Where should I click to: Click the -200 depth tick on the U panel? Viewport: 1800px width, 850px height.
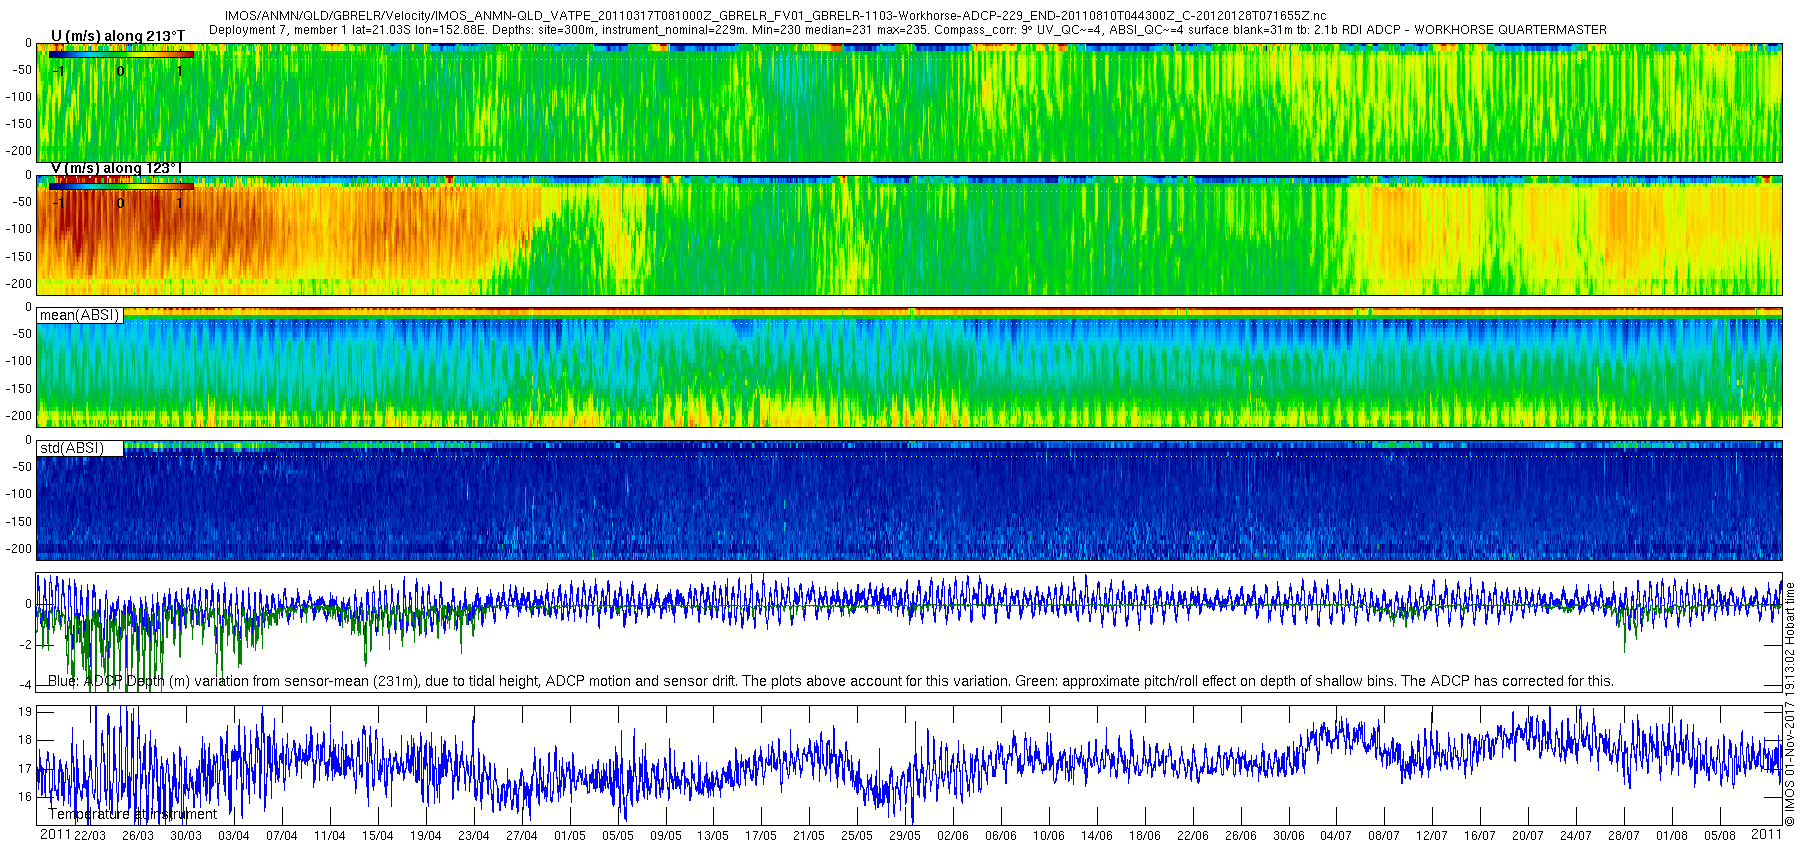pyautogui.click(x=20, y=151)
